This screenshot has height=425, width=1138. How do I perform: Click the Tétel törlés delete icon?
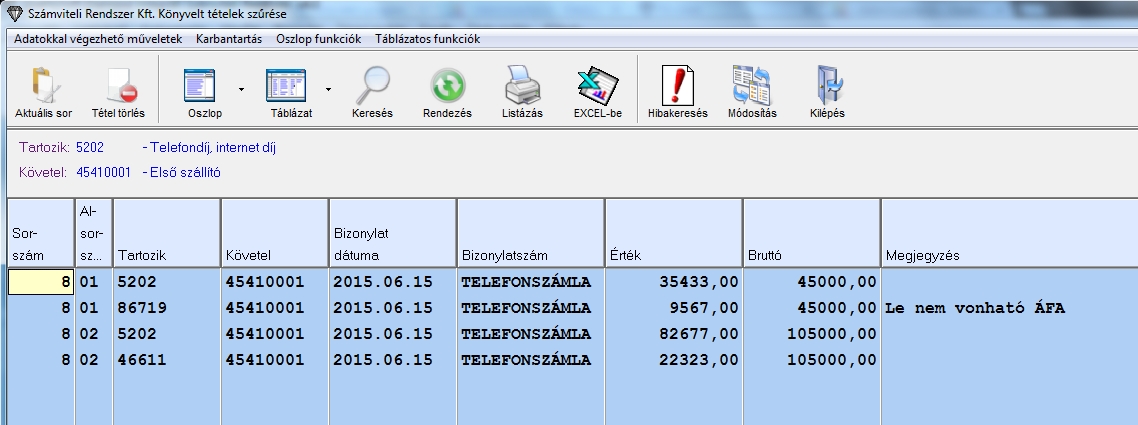[118, 86]
